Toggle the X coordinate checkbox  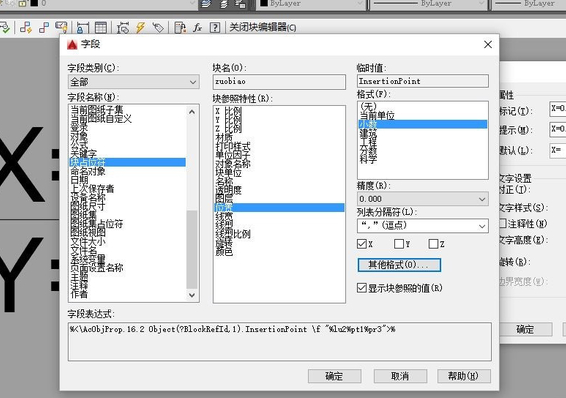tap(362, 244)
